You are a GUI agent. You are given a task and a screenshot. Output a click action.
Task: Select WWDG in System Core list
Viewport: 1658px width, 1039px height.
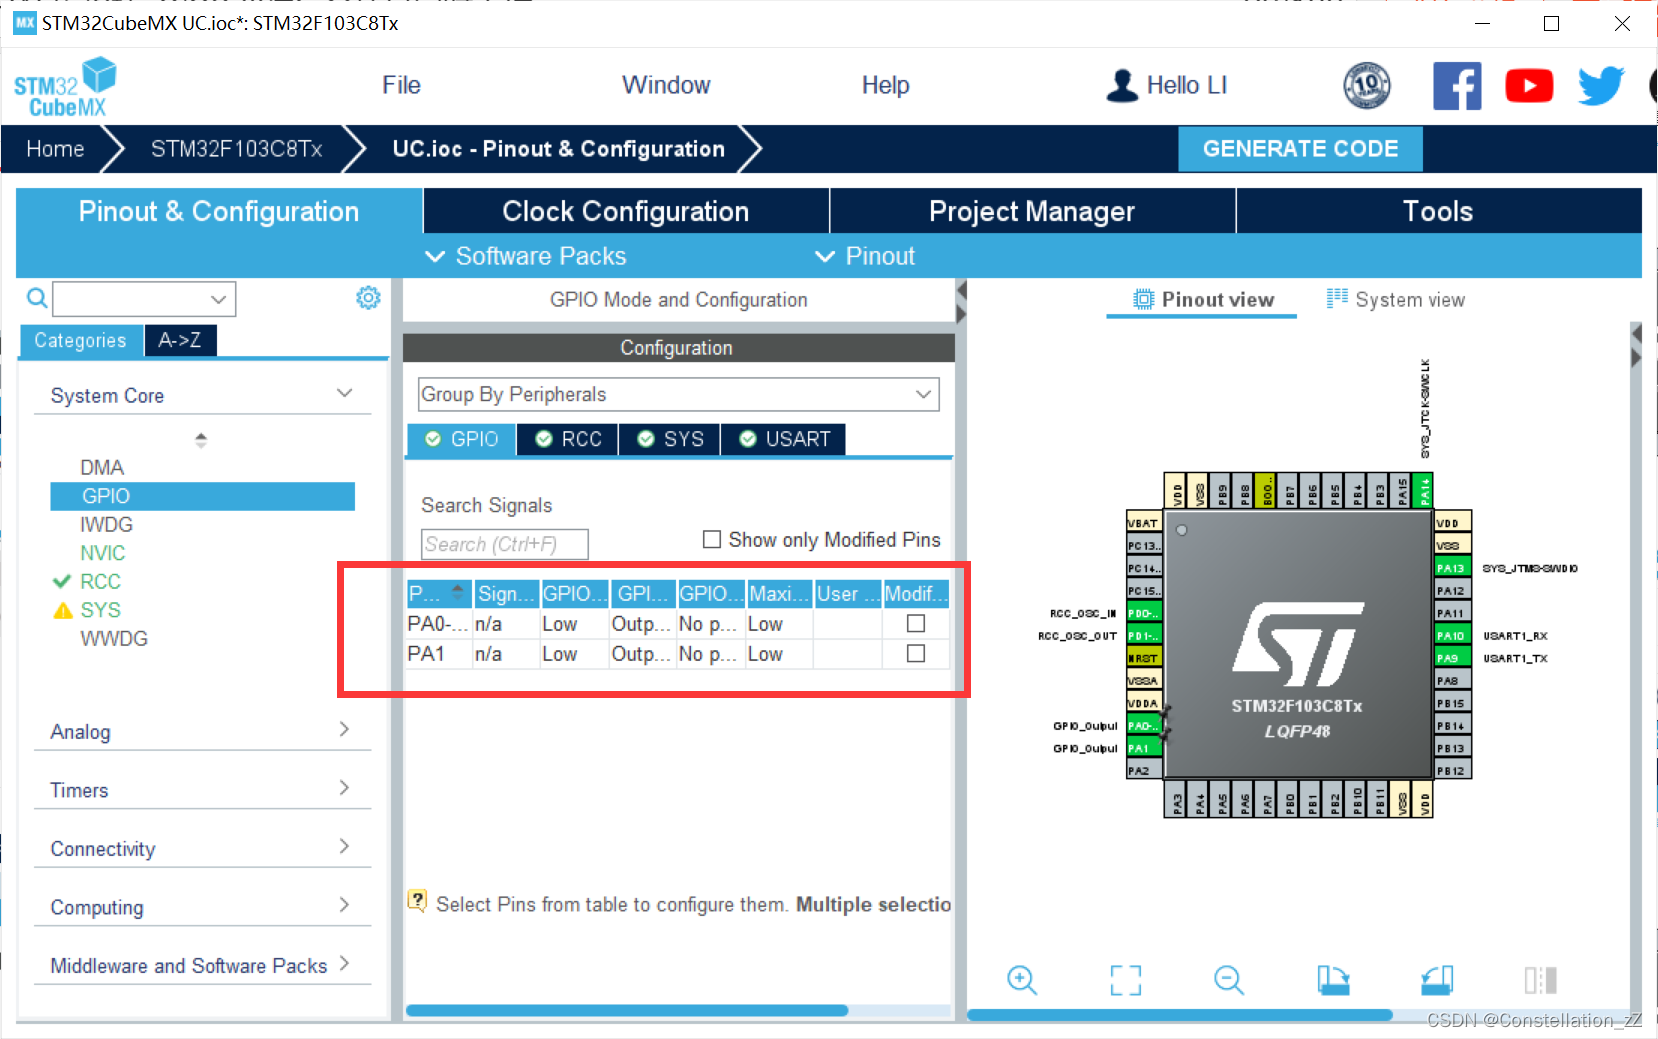click(x=114, y=638)
